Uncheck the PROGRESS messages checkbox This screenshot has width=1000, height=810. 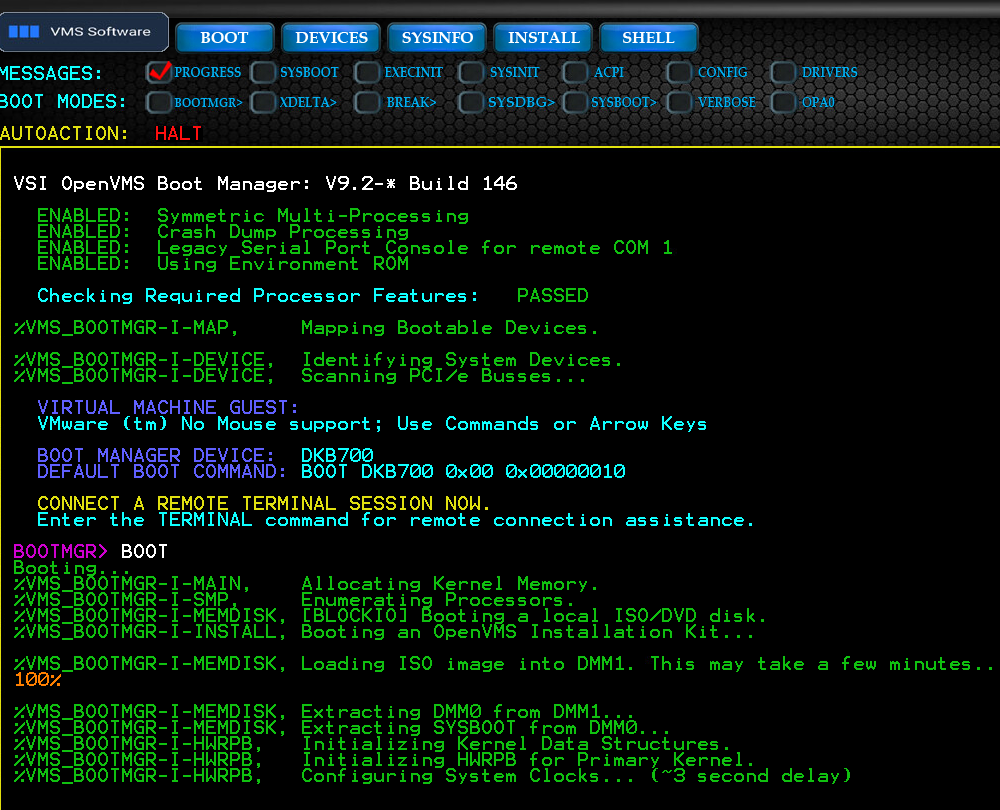(159, 71)
